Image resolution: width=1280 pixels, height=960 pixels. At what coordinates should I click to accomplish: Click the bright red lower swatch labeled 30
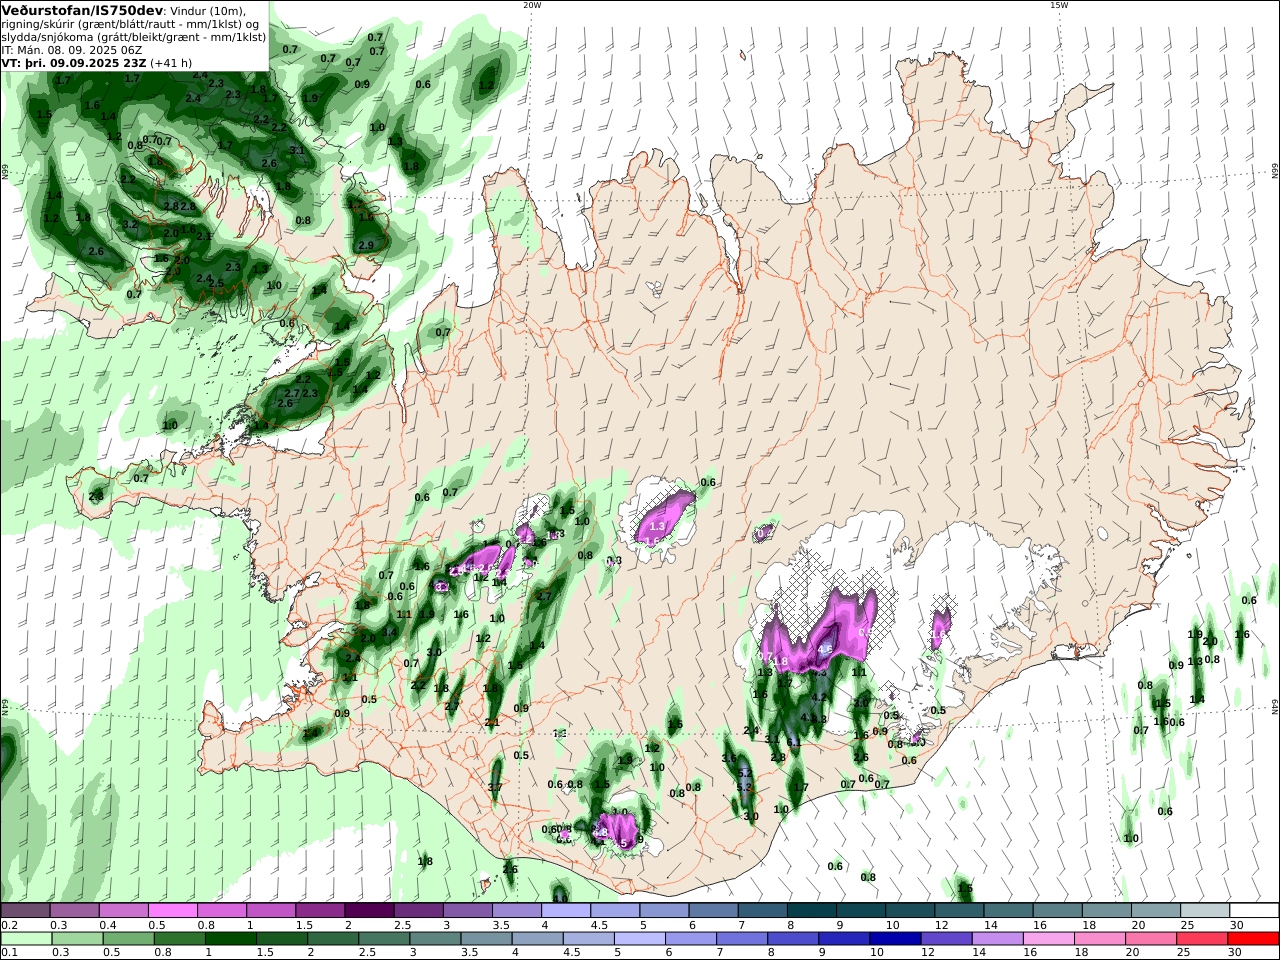(x=1252, y=939)
